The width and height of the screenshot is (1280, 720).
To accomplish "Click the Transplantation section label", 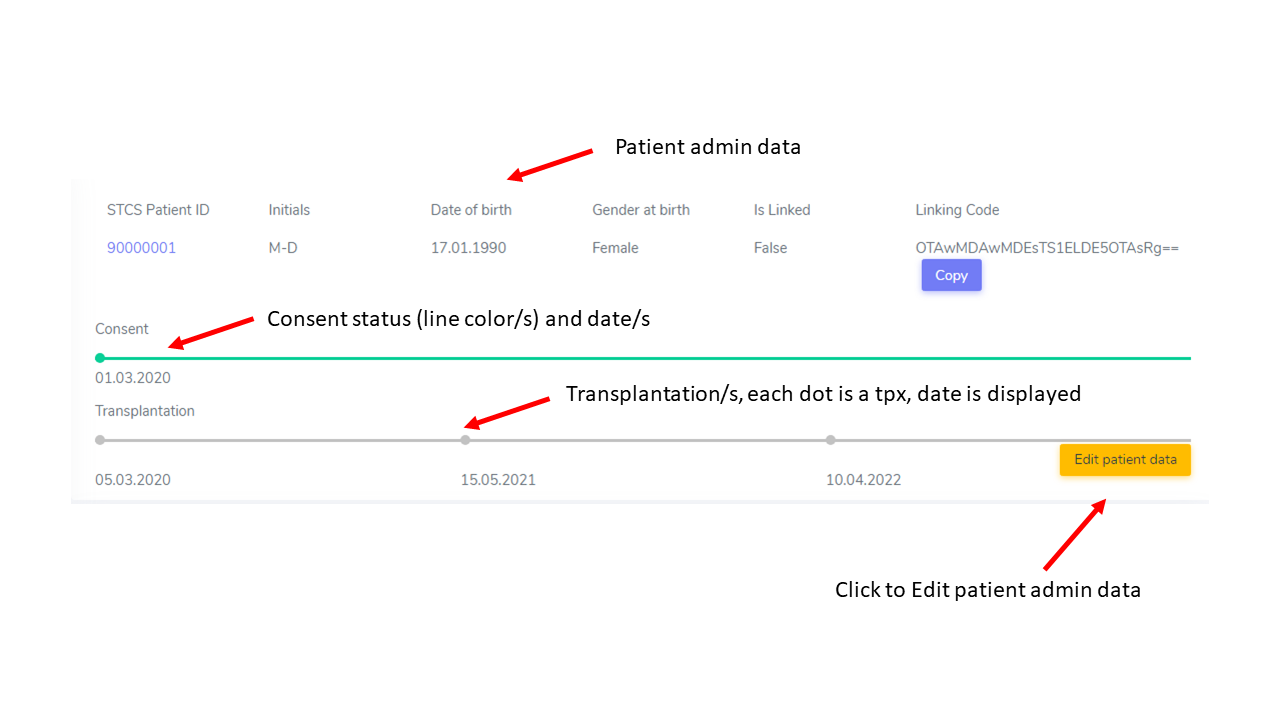I will pos(145,411).
